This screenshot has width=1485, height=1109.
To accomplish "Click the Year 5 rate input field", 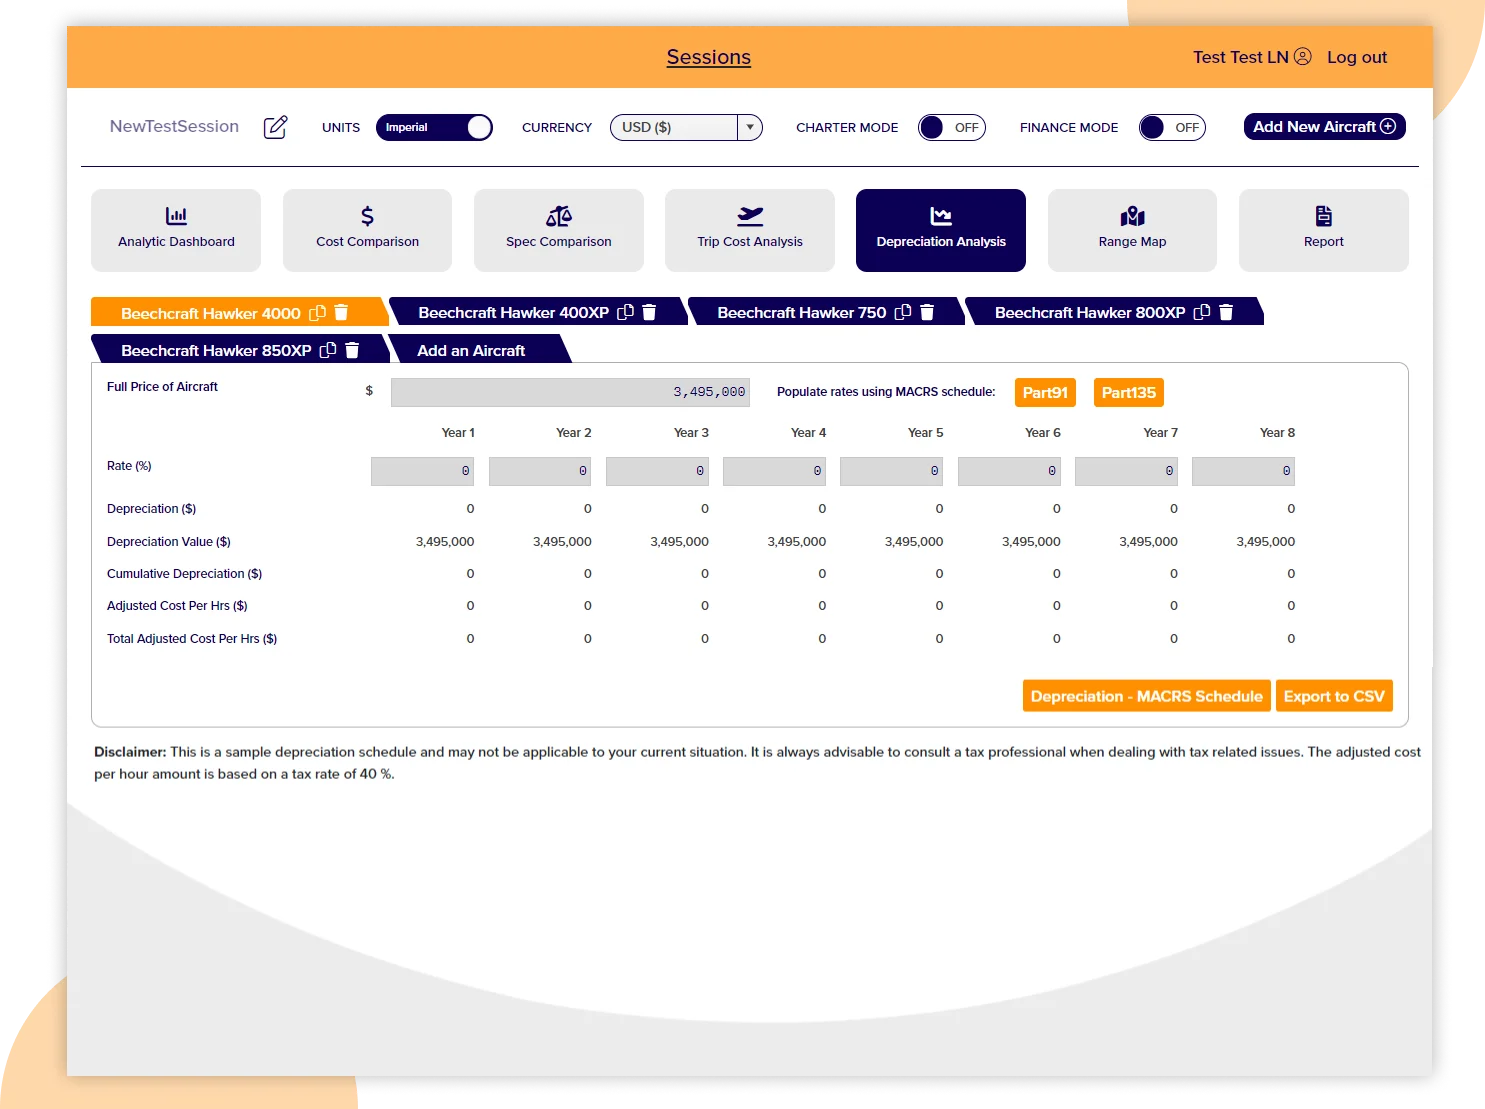I will coord(891,471).
